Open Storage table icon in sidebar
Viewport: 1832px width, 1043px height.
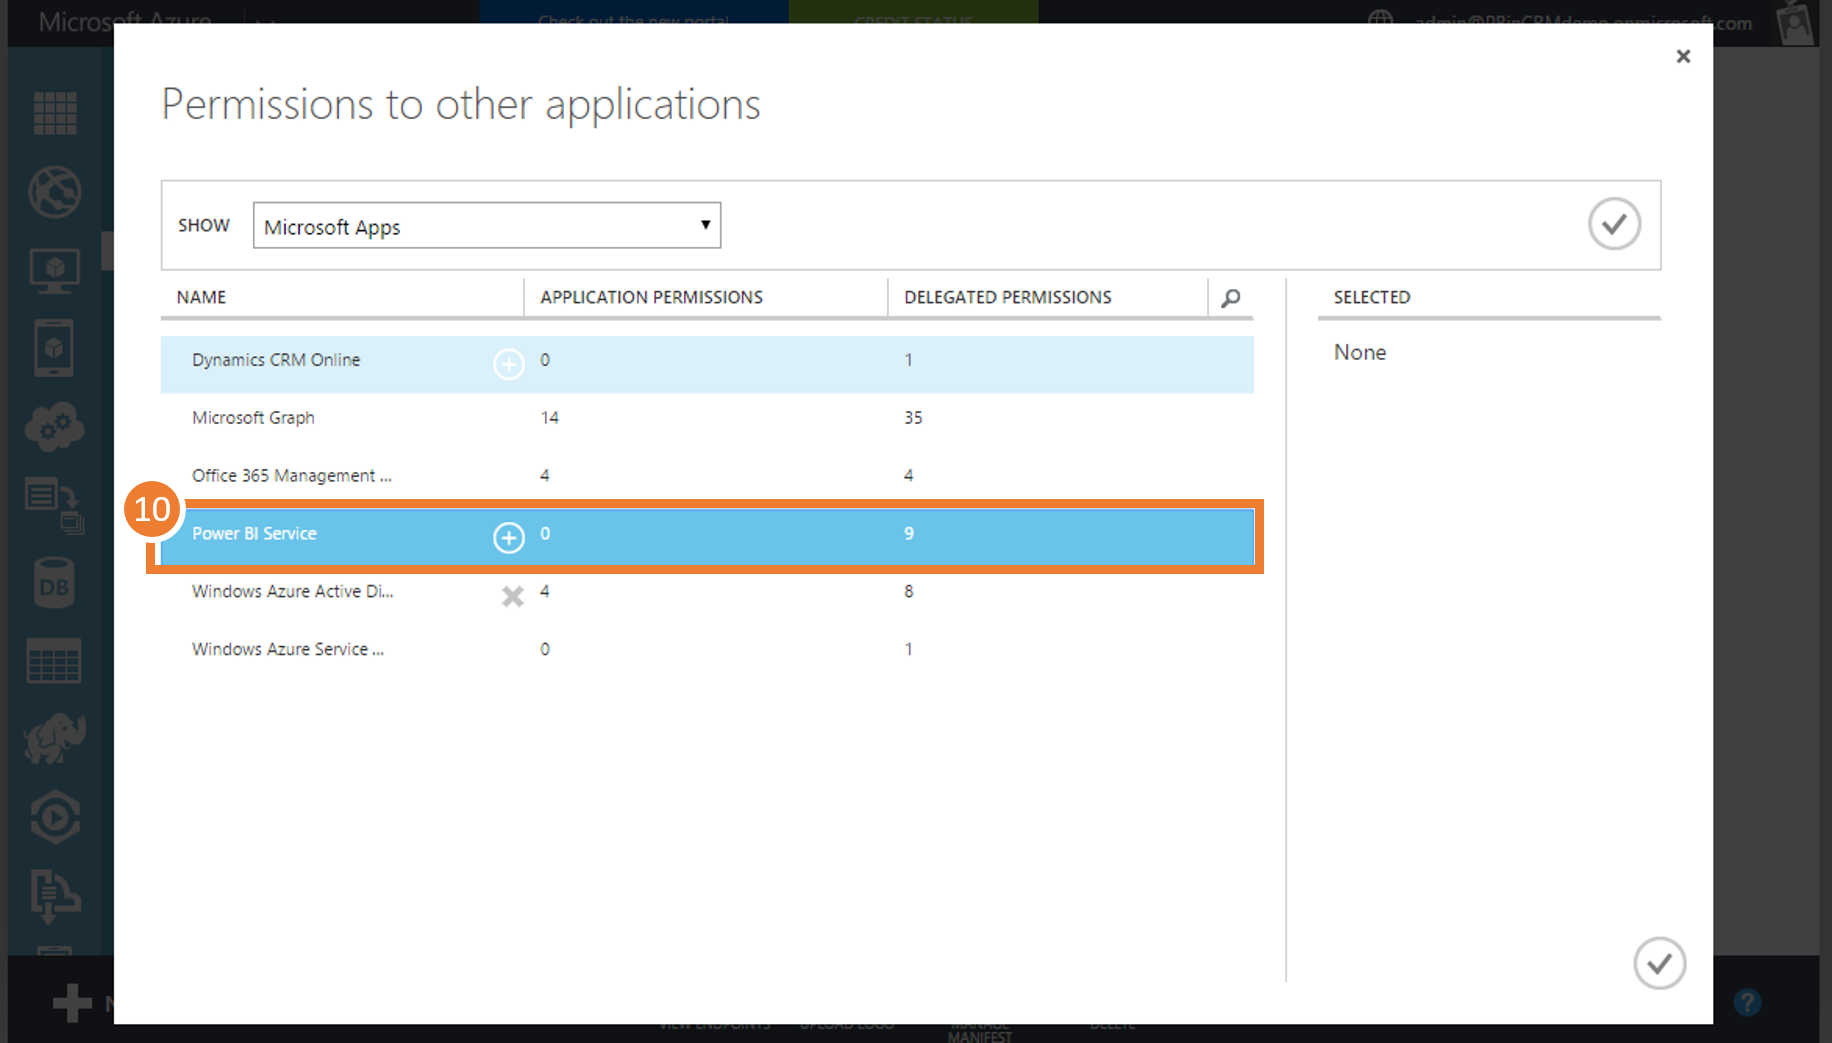click(54, 661)
